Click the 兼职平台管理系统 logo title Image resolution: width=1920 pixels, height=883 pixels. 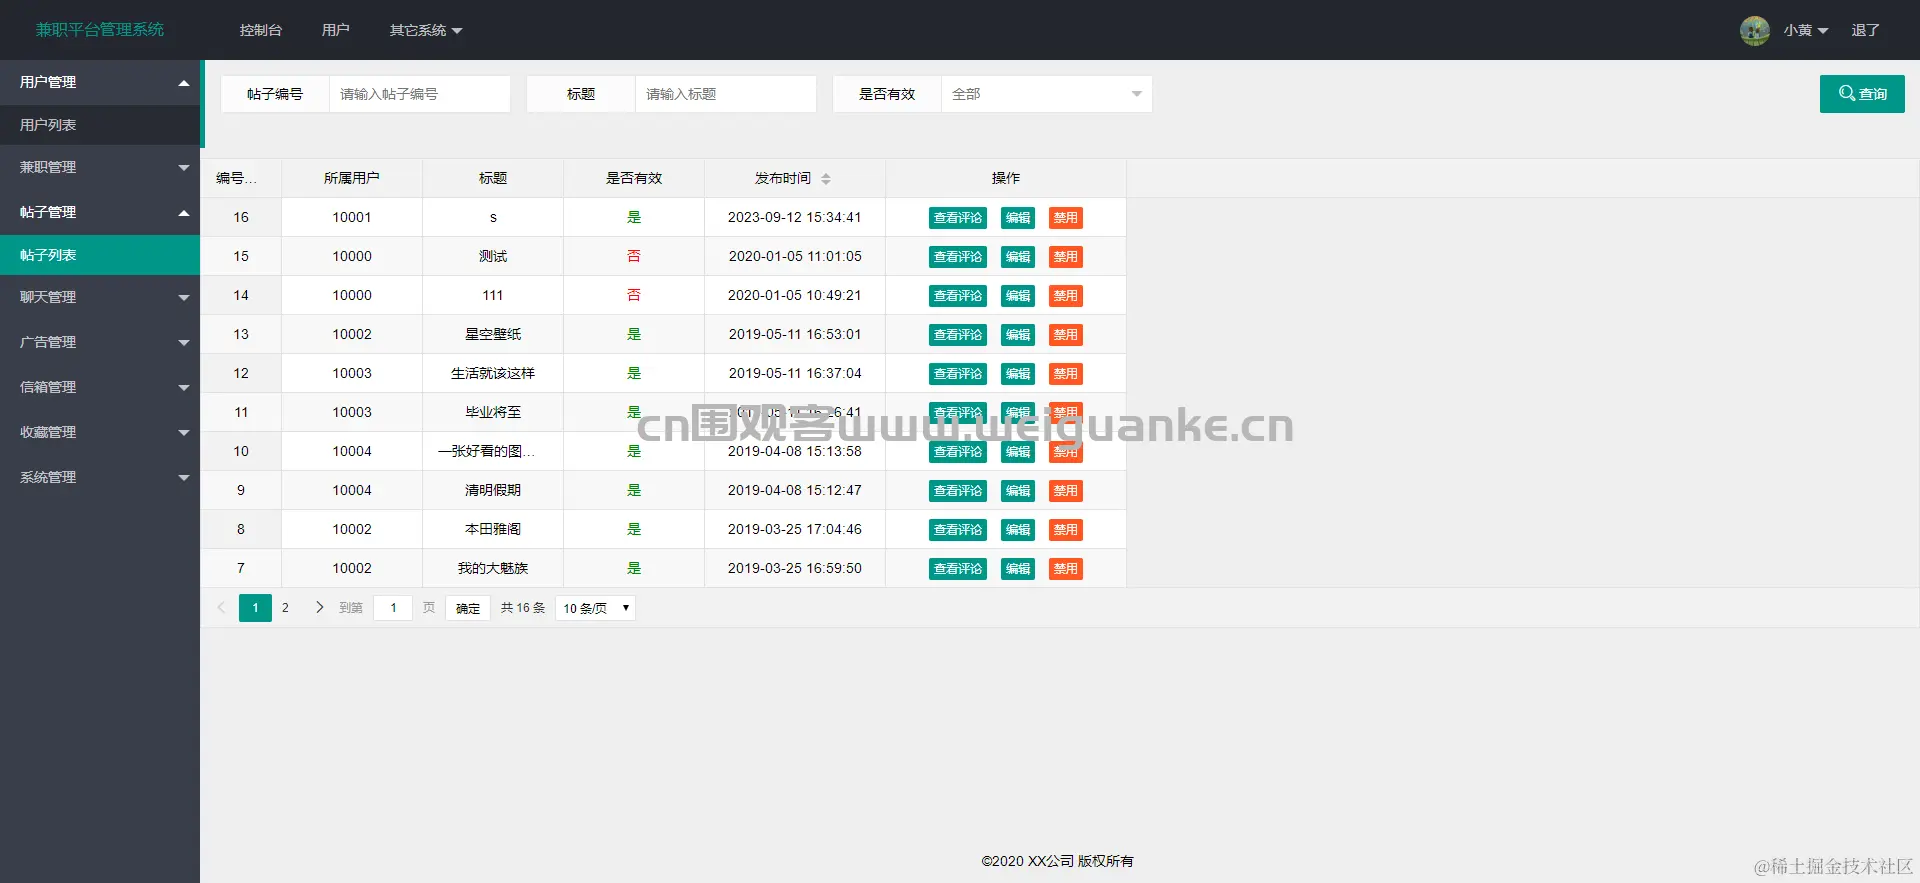(x=100, y=30)
